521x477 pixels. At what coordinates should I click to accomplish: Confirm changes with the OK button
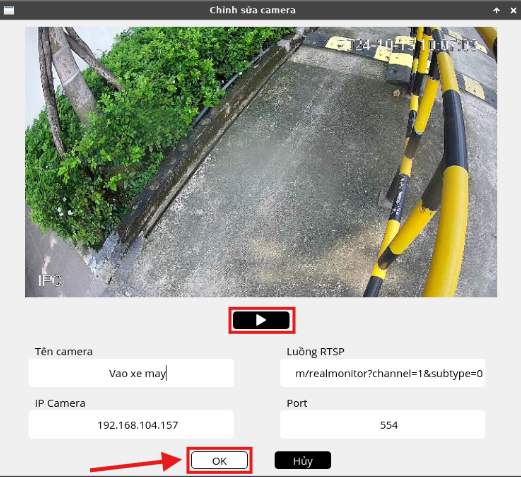219,461
